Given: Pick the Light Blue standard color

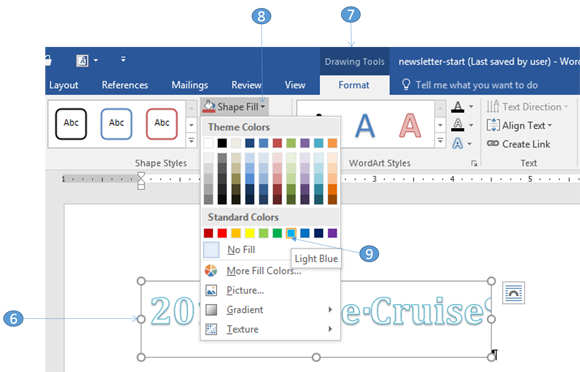Looking at the screenshot, I should 291,233.
